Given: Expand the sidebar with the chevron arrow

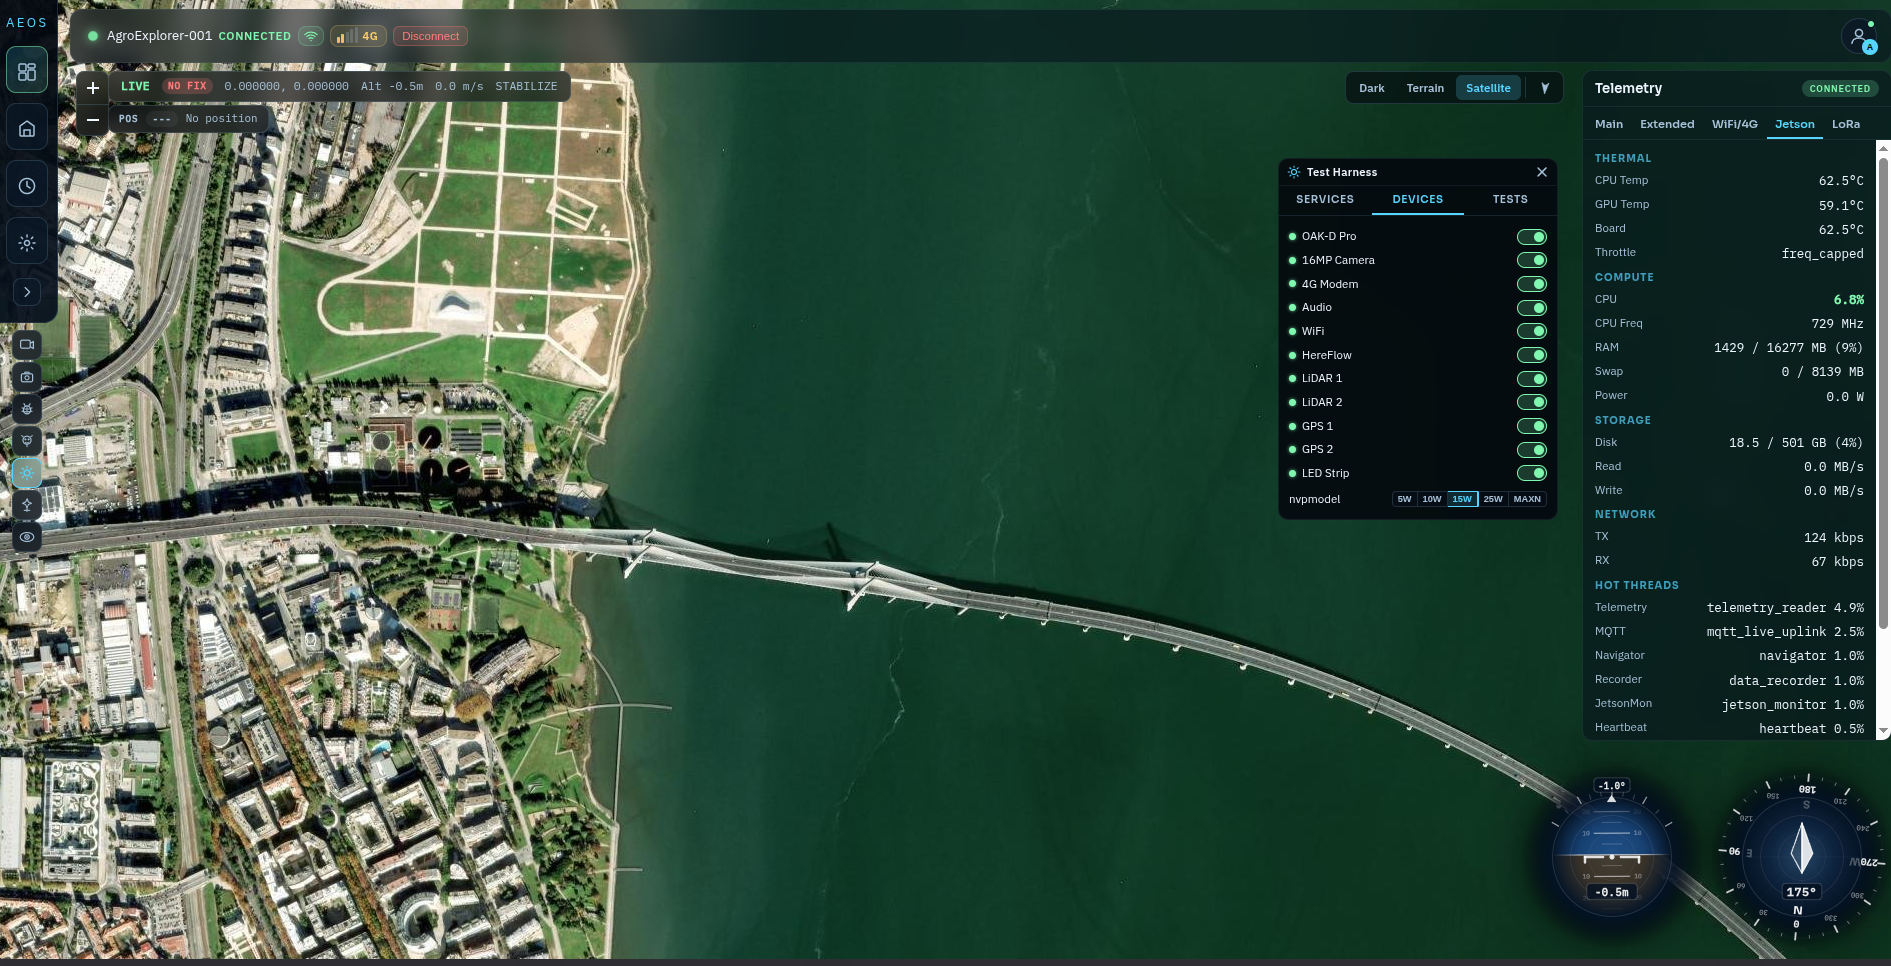Looking at the screenshot, I should coord(27,292).
